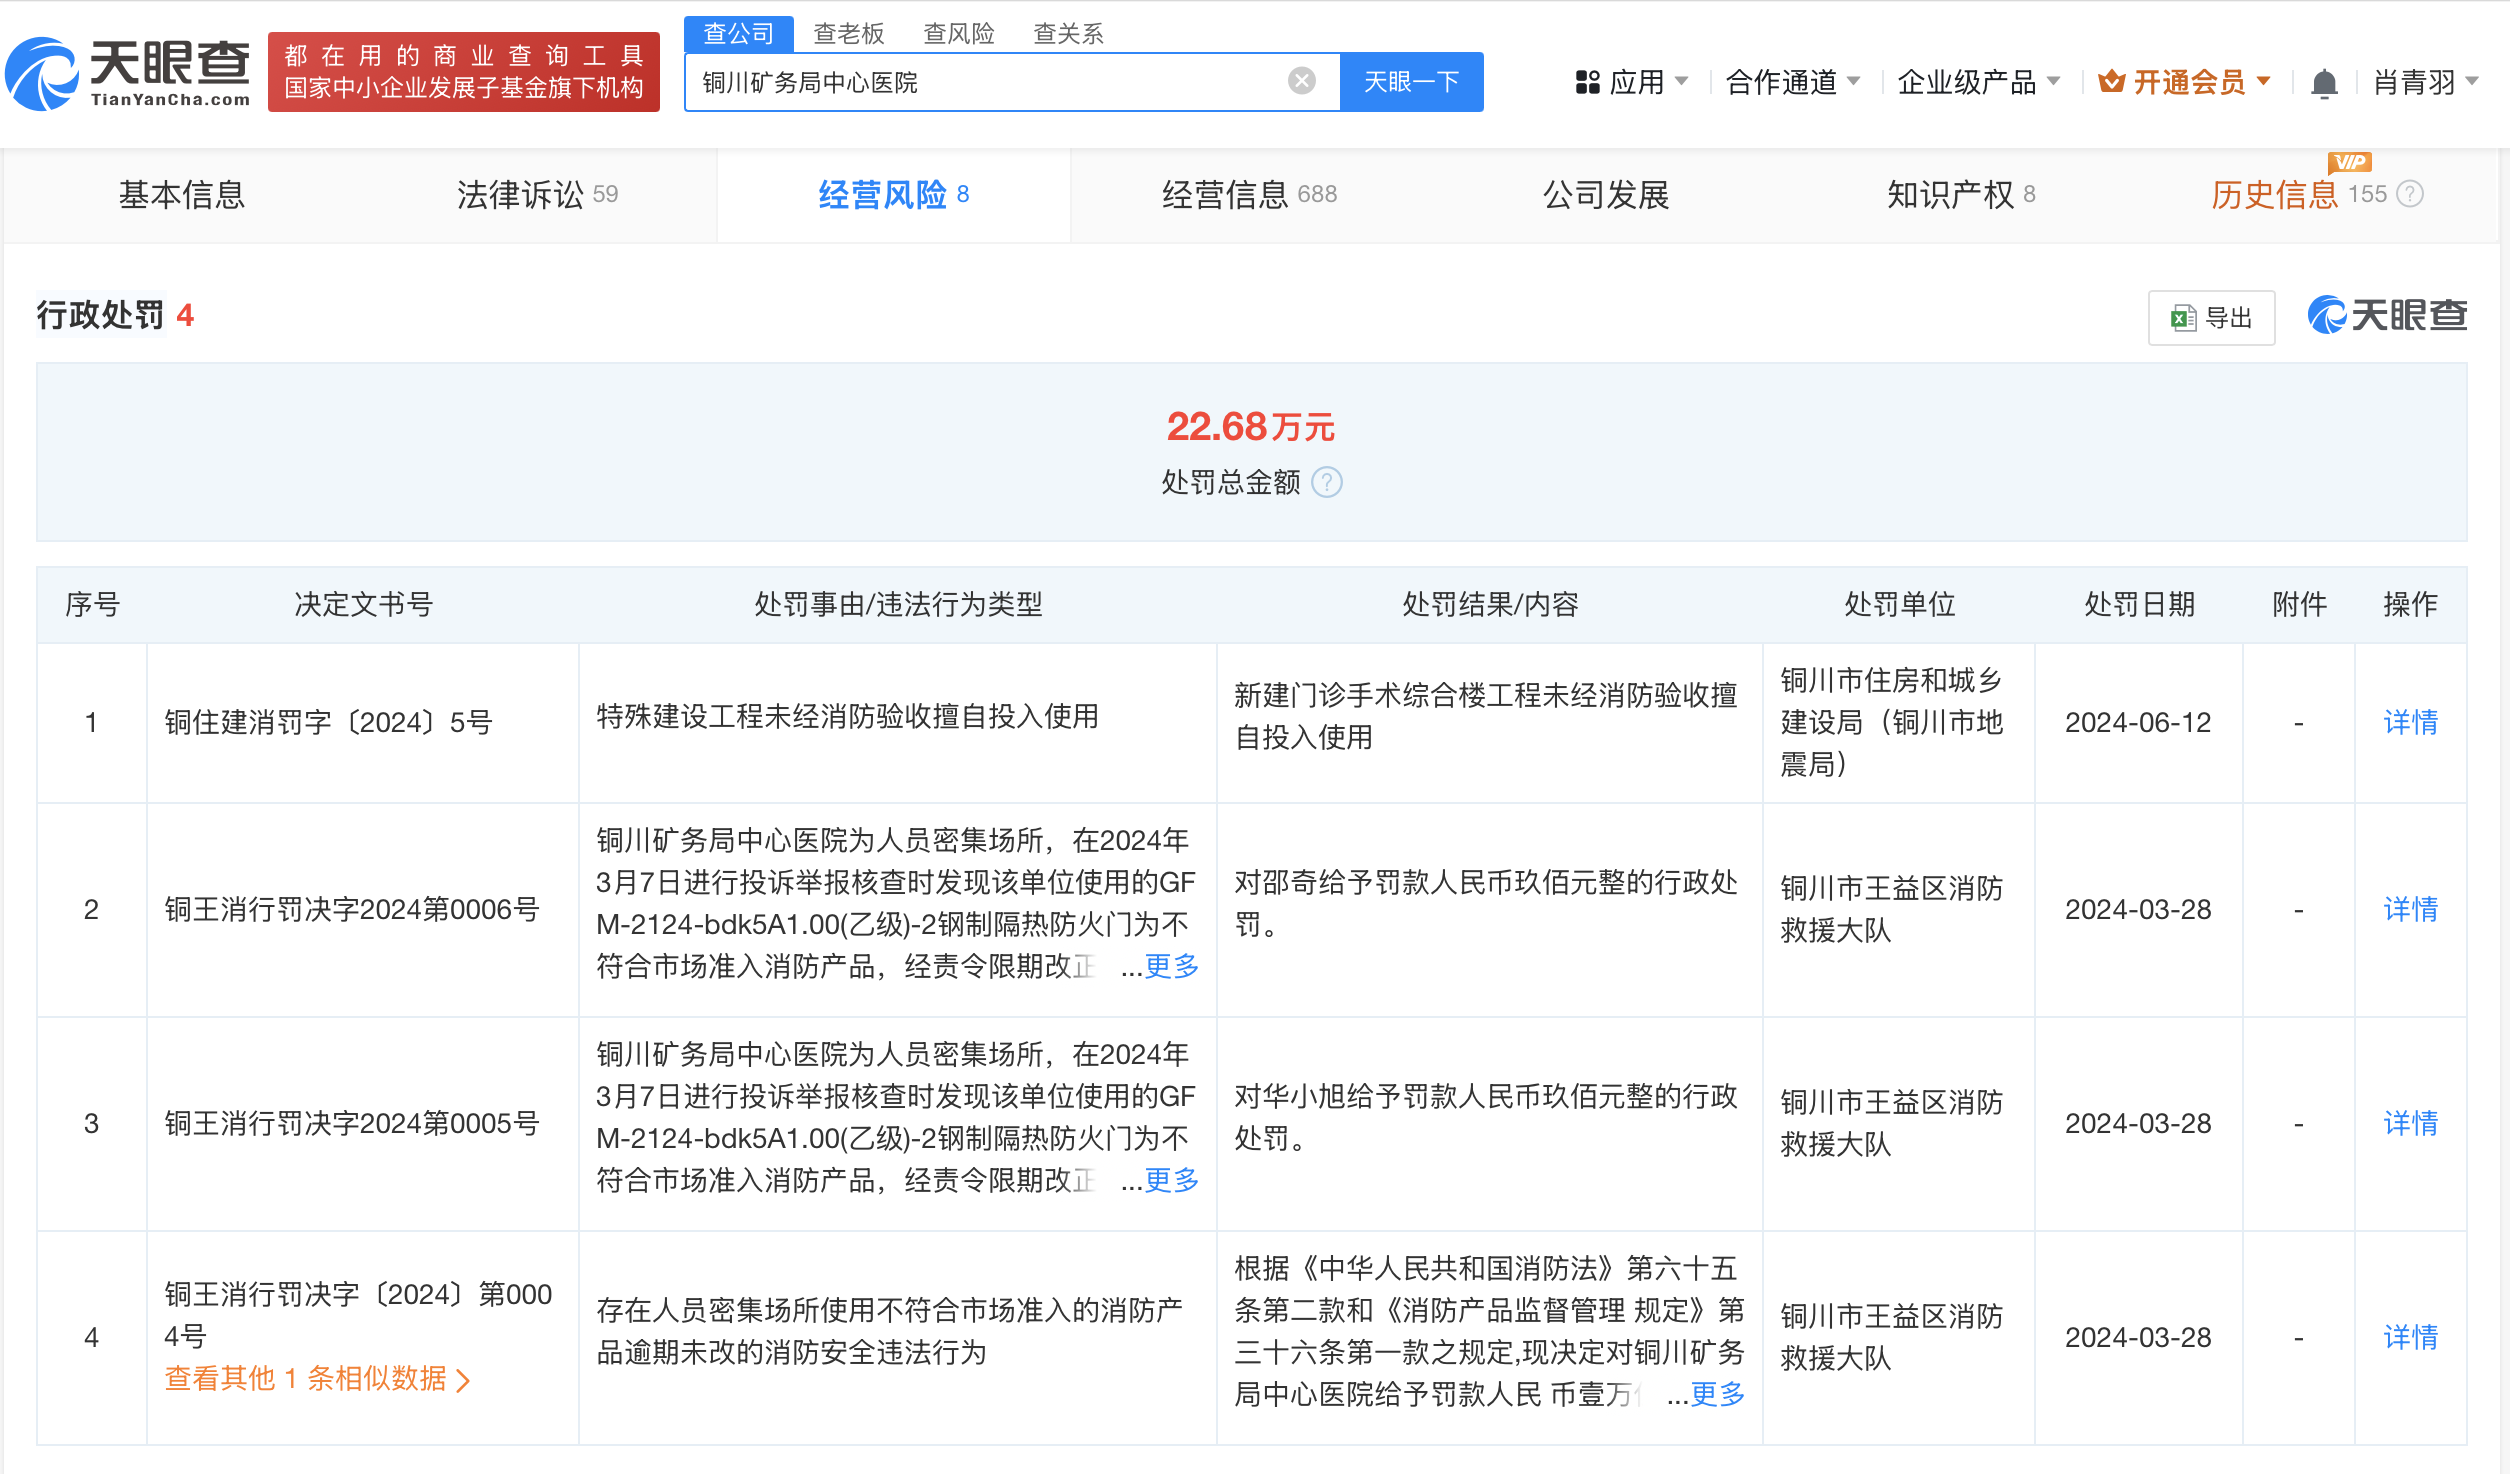Switch to the 公司发展 tab
Screen dimensions: 2510x1474
1606,195
